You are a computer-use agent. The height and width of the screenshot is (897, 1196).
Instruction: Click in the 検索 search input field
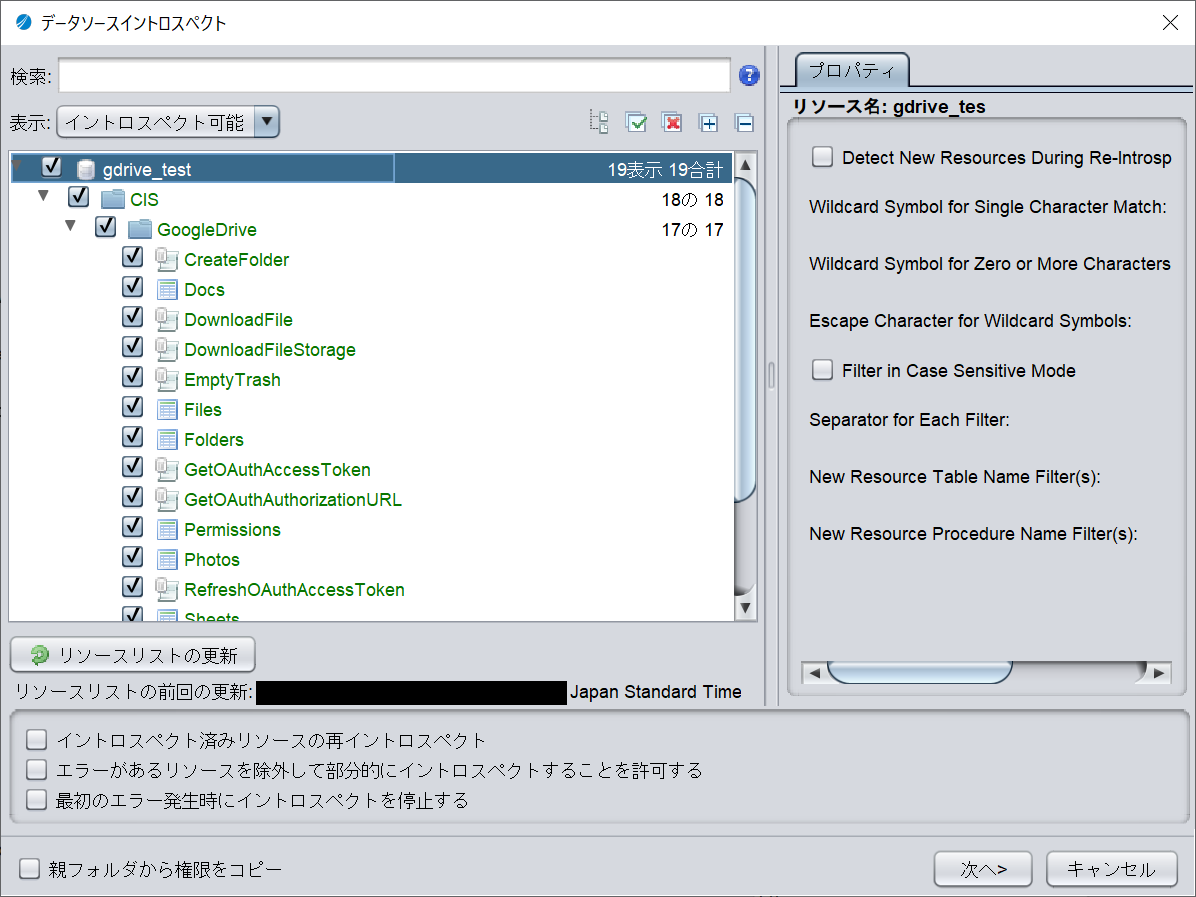point(394,76)
